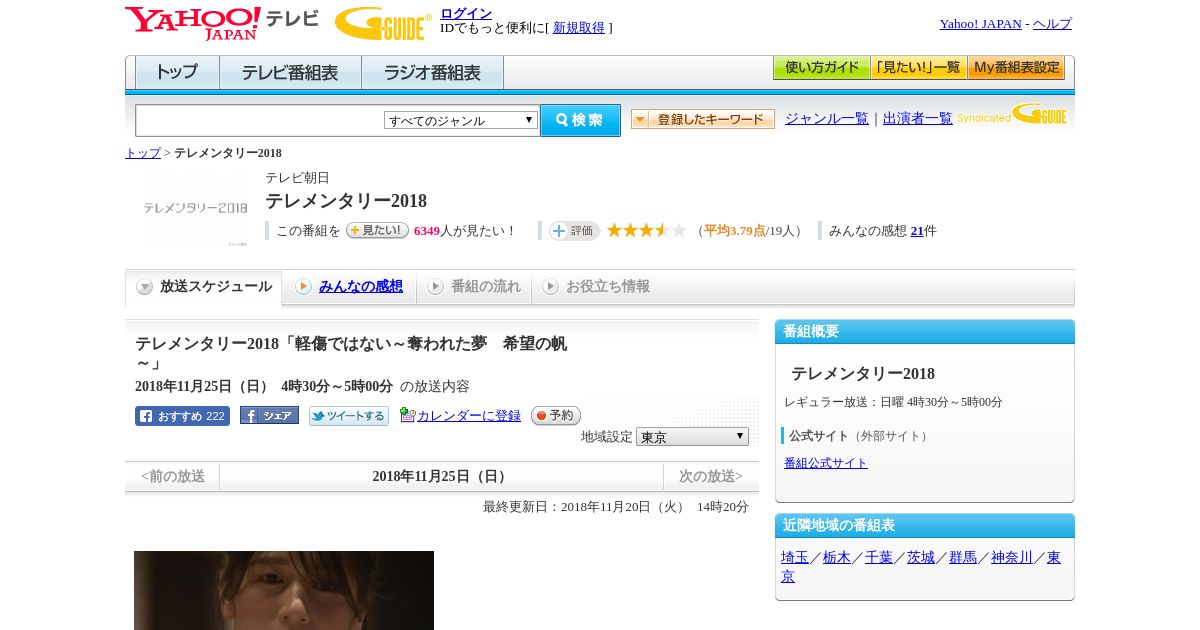Click テレメンタリー2018 program thumbnail
The height and width of the screenshot is (630, 1200).
click(196, 208)
